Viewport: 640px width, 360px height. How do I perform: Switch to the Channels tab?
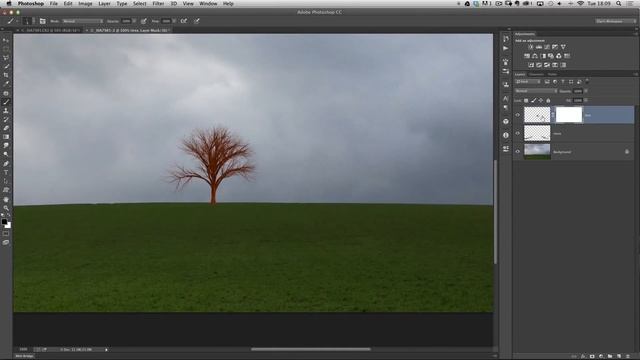(536, 74)
